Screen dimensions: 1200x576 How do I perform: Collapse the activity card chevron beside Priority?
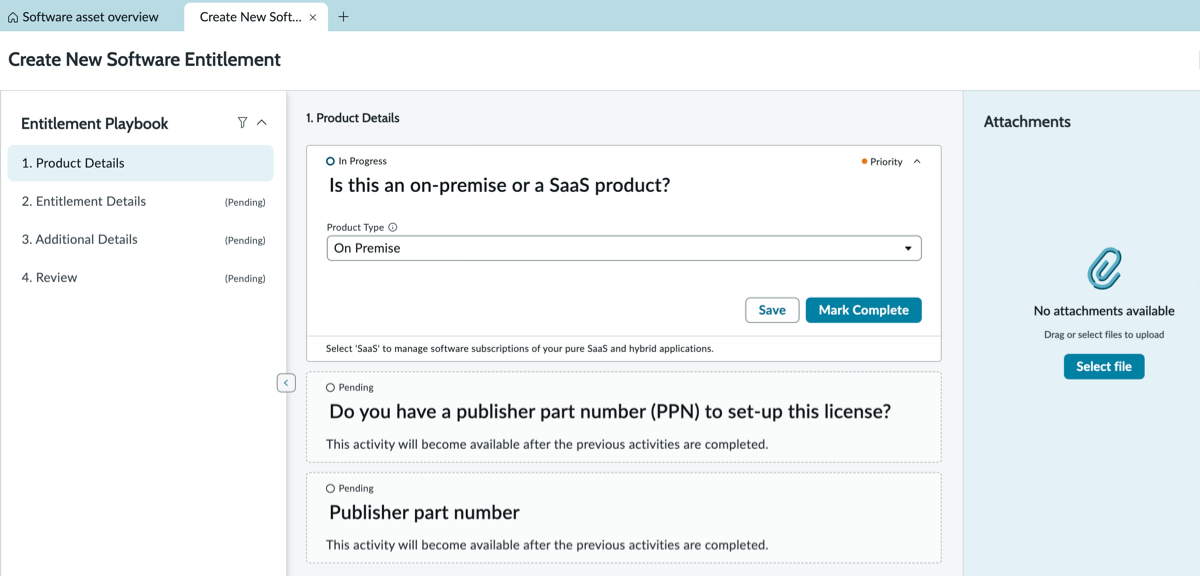[x=917, y=161]
